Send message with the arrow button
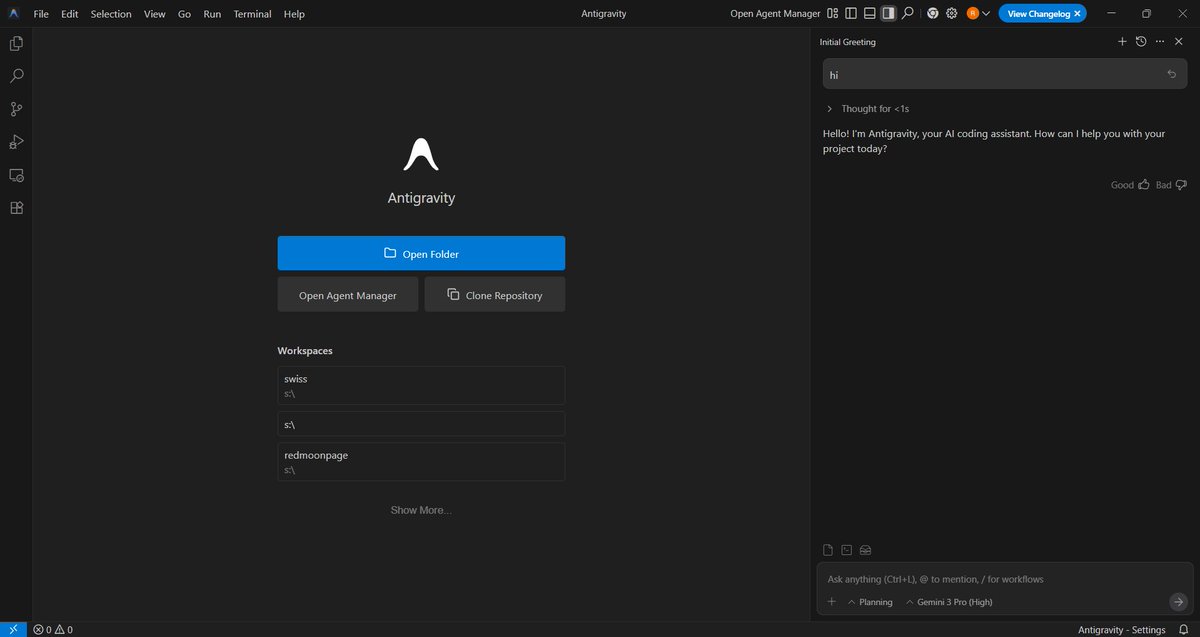1200x637 pixels. (1178, 602)
